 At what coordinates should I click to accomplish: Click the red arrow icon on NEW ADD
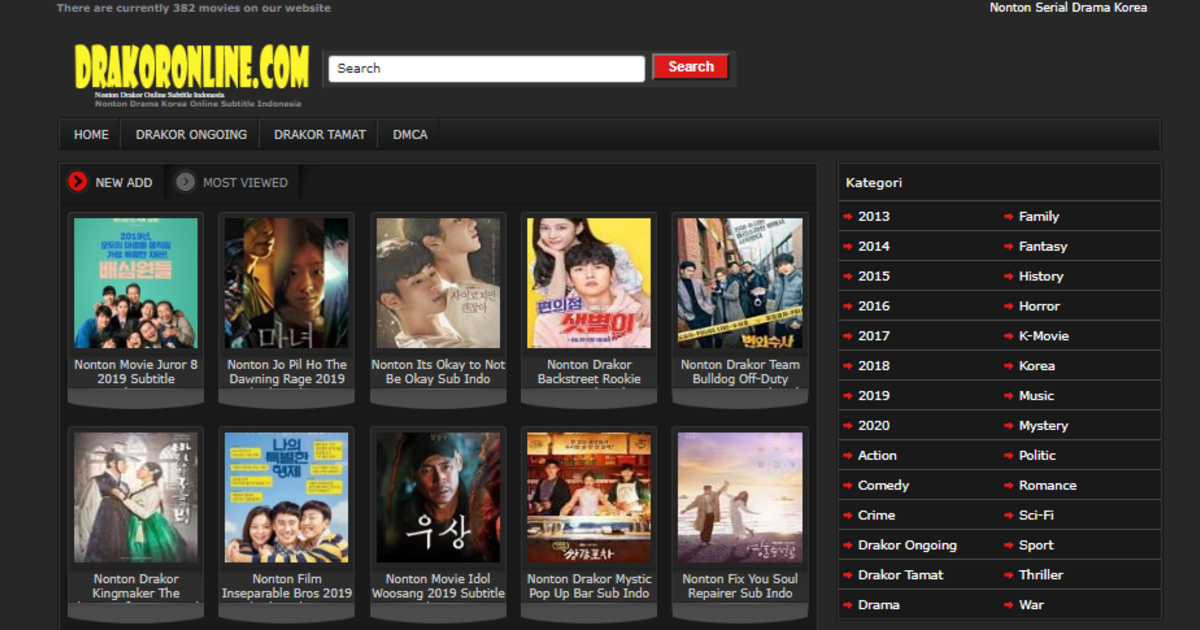click(78, 182)
